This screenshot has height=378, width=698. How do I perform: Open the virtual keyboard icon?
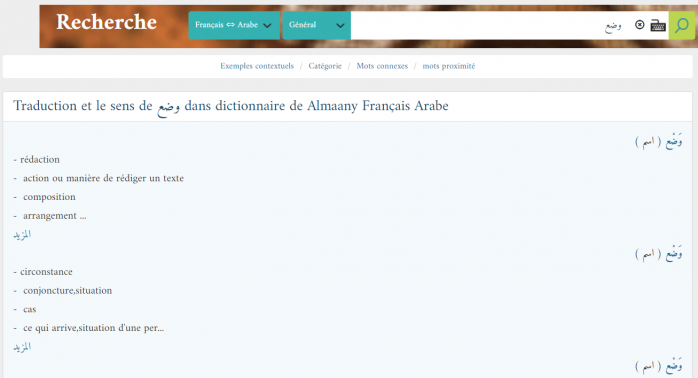point(658,25)
